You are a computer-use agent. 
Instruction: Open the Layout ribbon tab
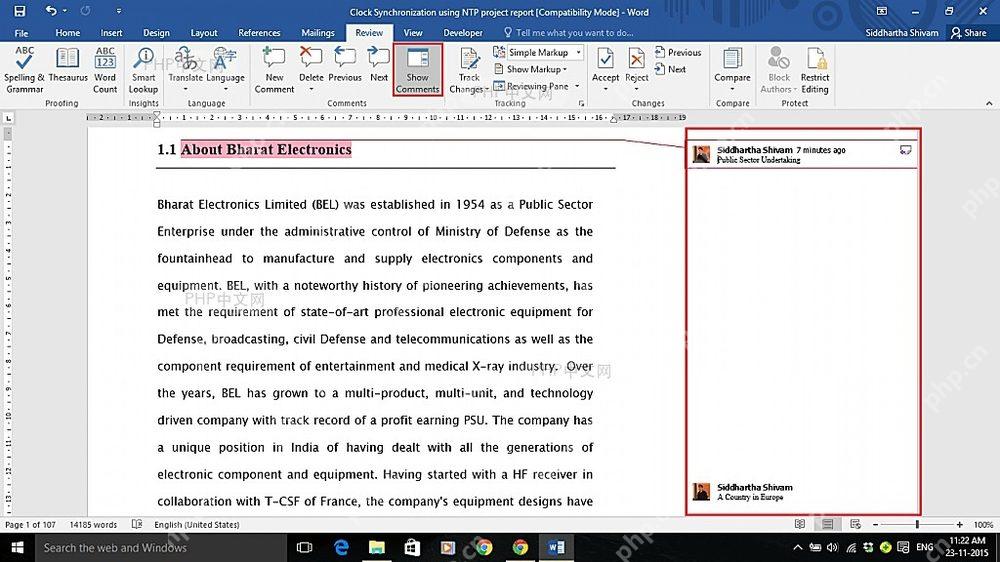[x=204, y=33]
